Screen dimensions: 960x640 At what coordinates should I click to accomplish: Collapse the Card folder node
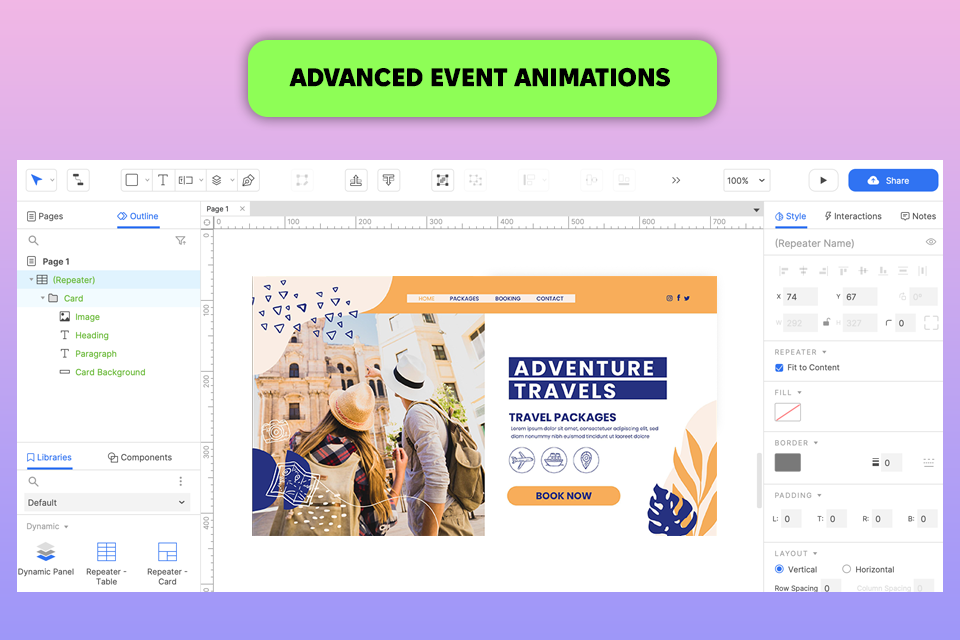click(42, 298)
